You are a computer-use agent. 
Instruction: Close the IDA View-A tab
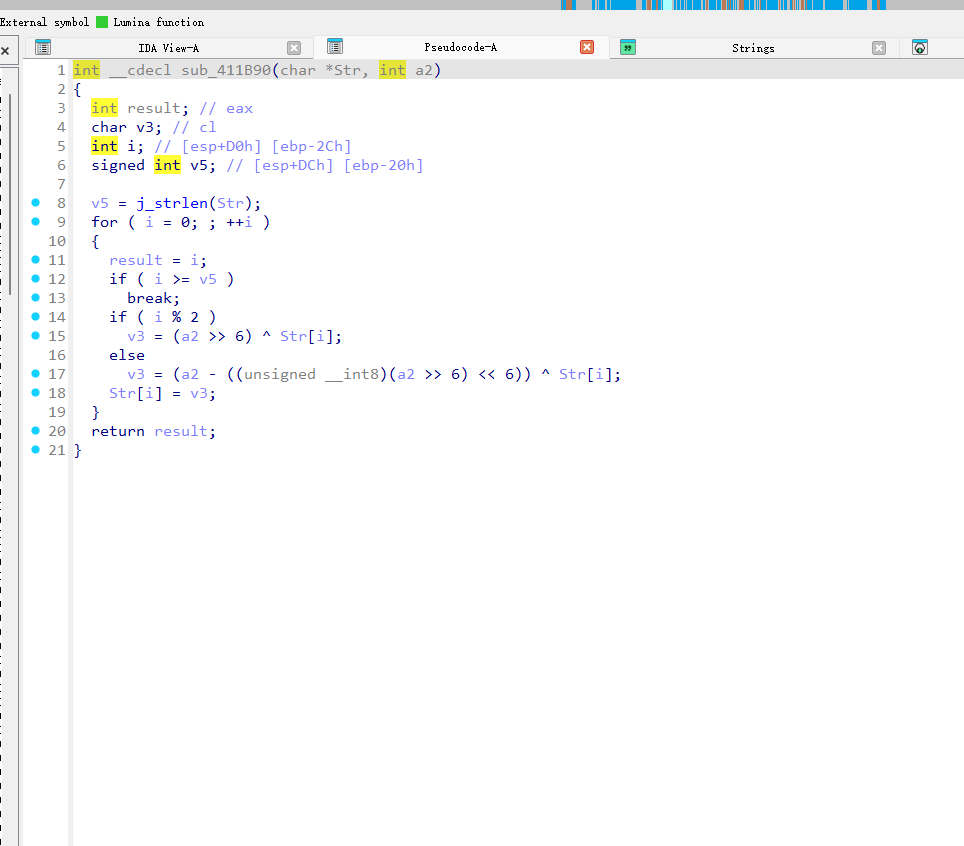coord(294,48)
